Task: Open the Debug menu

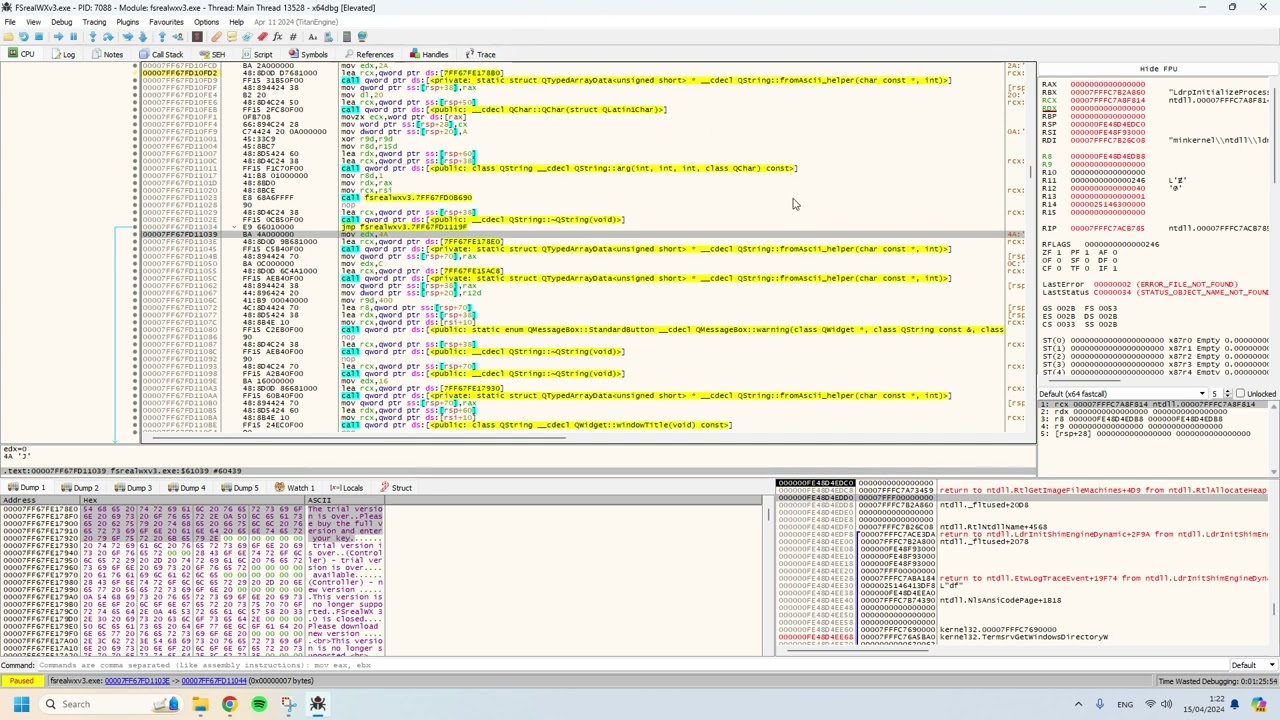Action: pos(61,22)
